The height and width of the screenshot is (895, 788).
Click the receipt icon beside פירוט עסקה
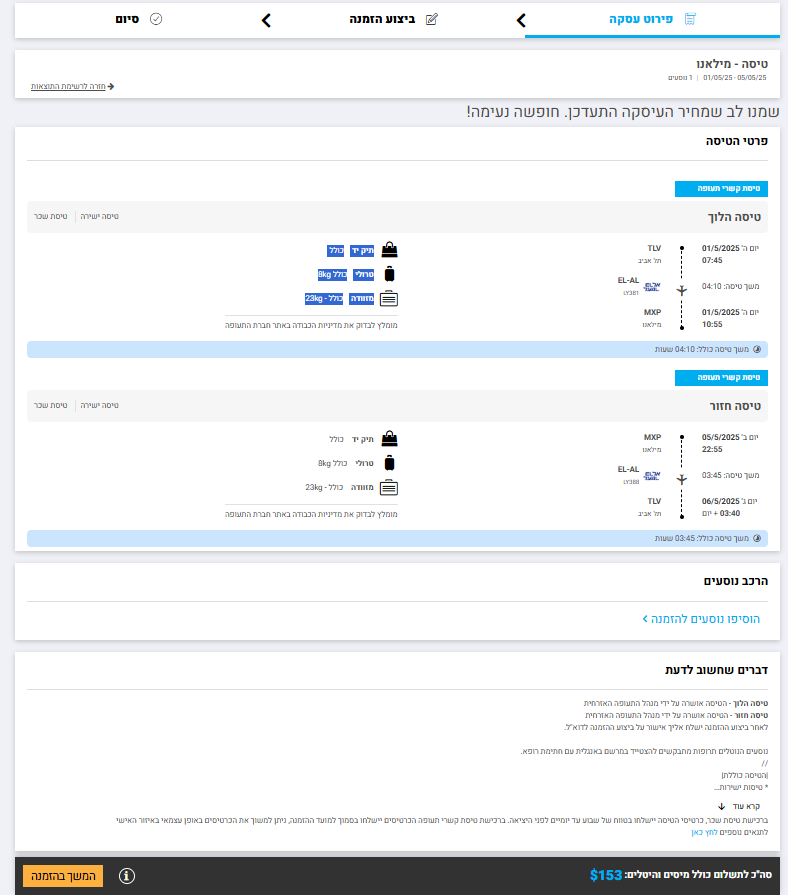click(x=690, y=19)
